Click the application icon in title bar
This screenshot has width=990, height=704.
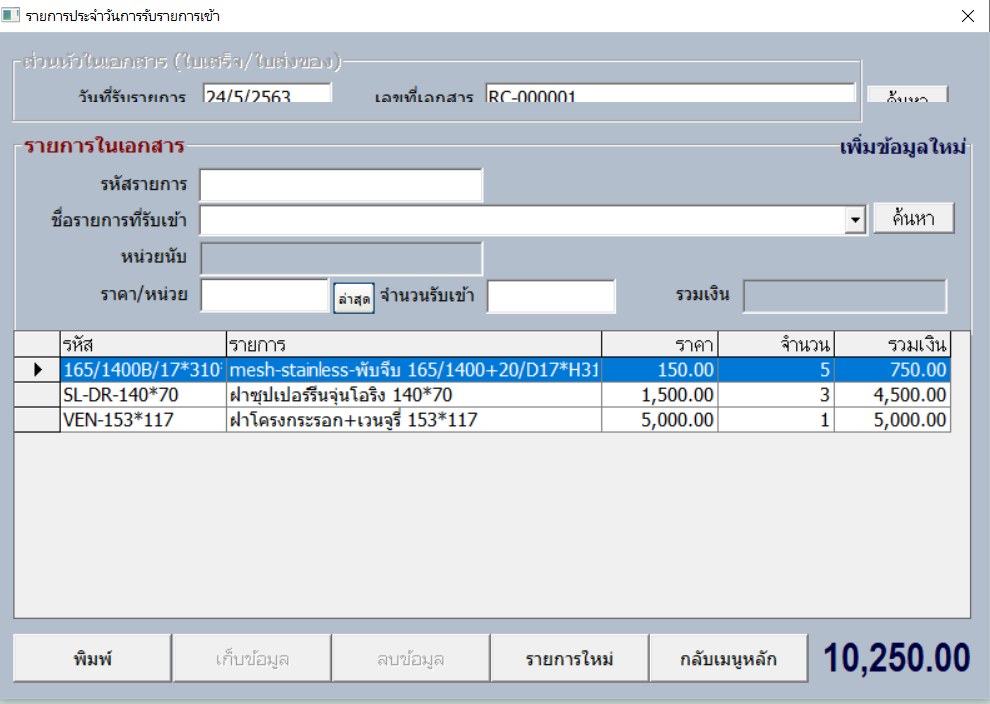pos(11,15)
